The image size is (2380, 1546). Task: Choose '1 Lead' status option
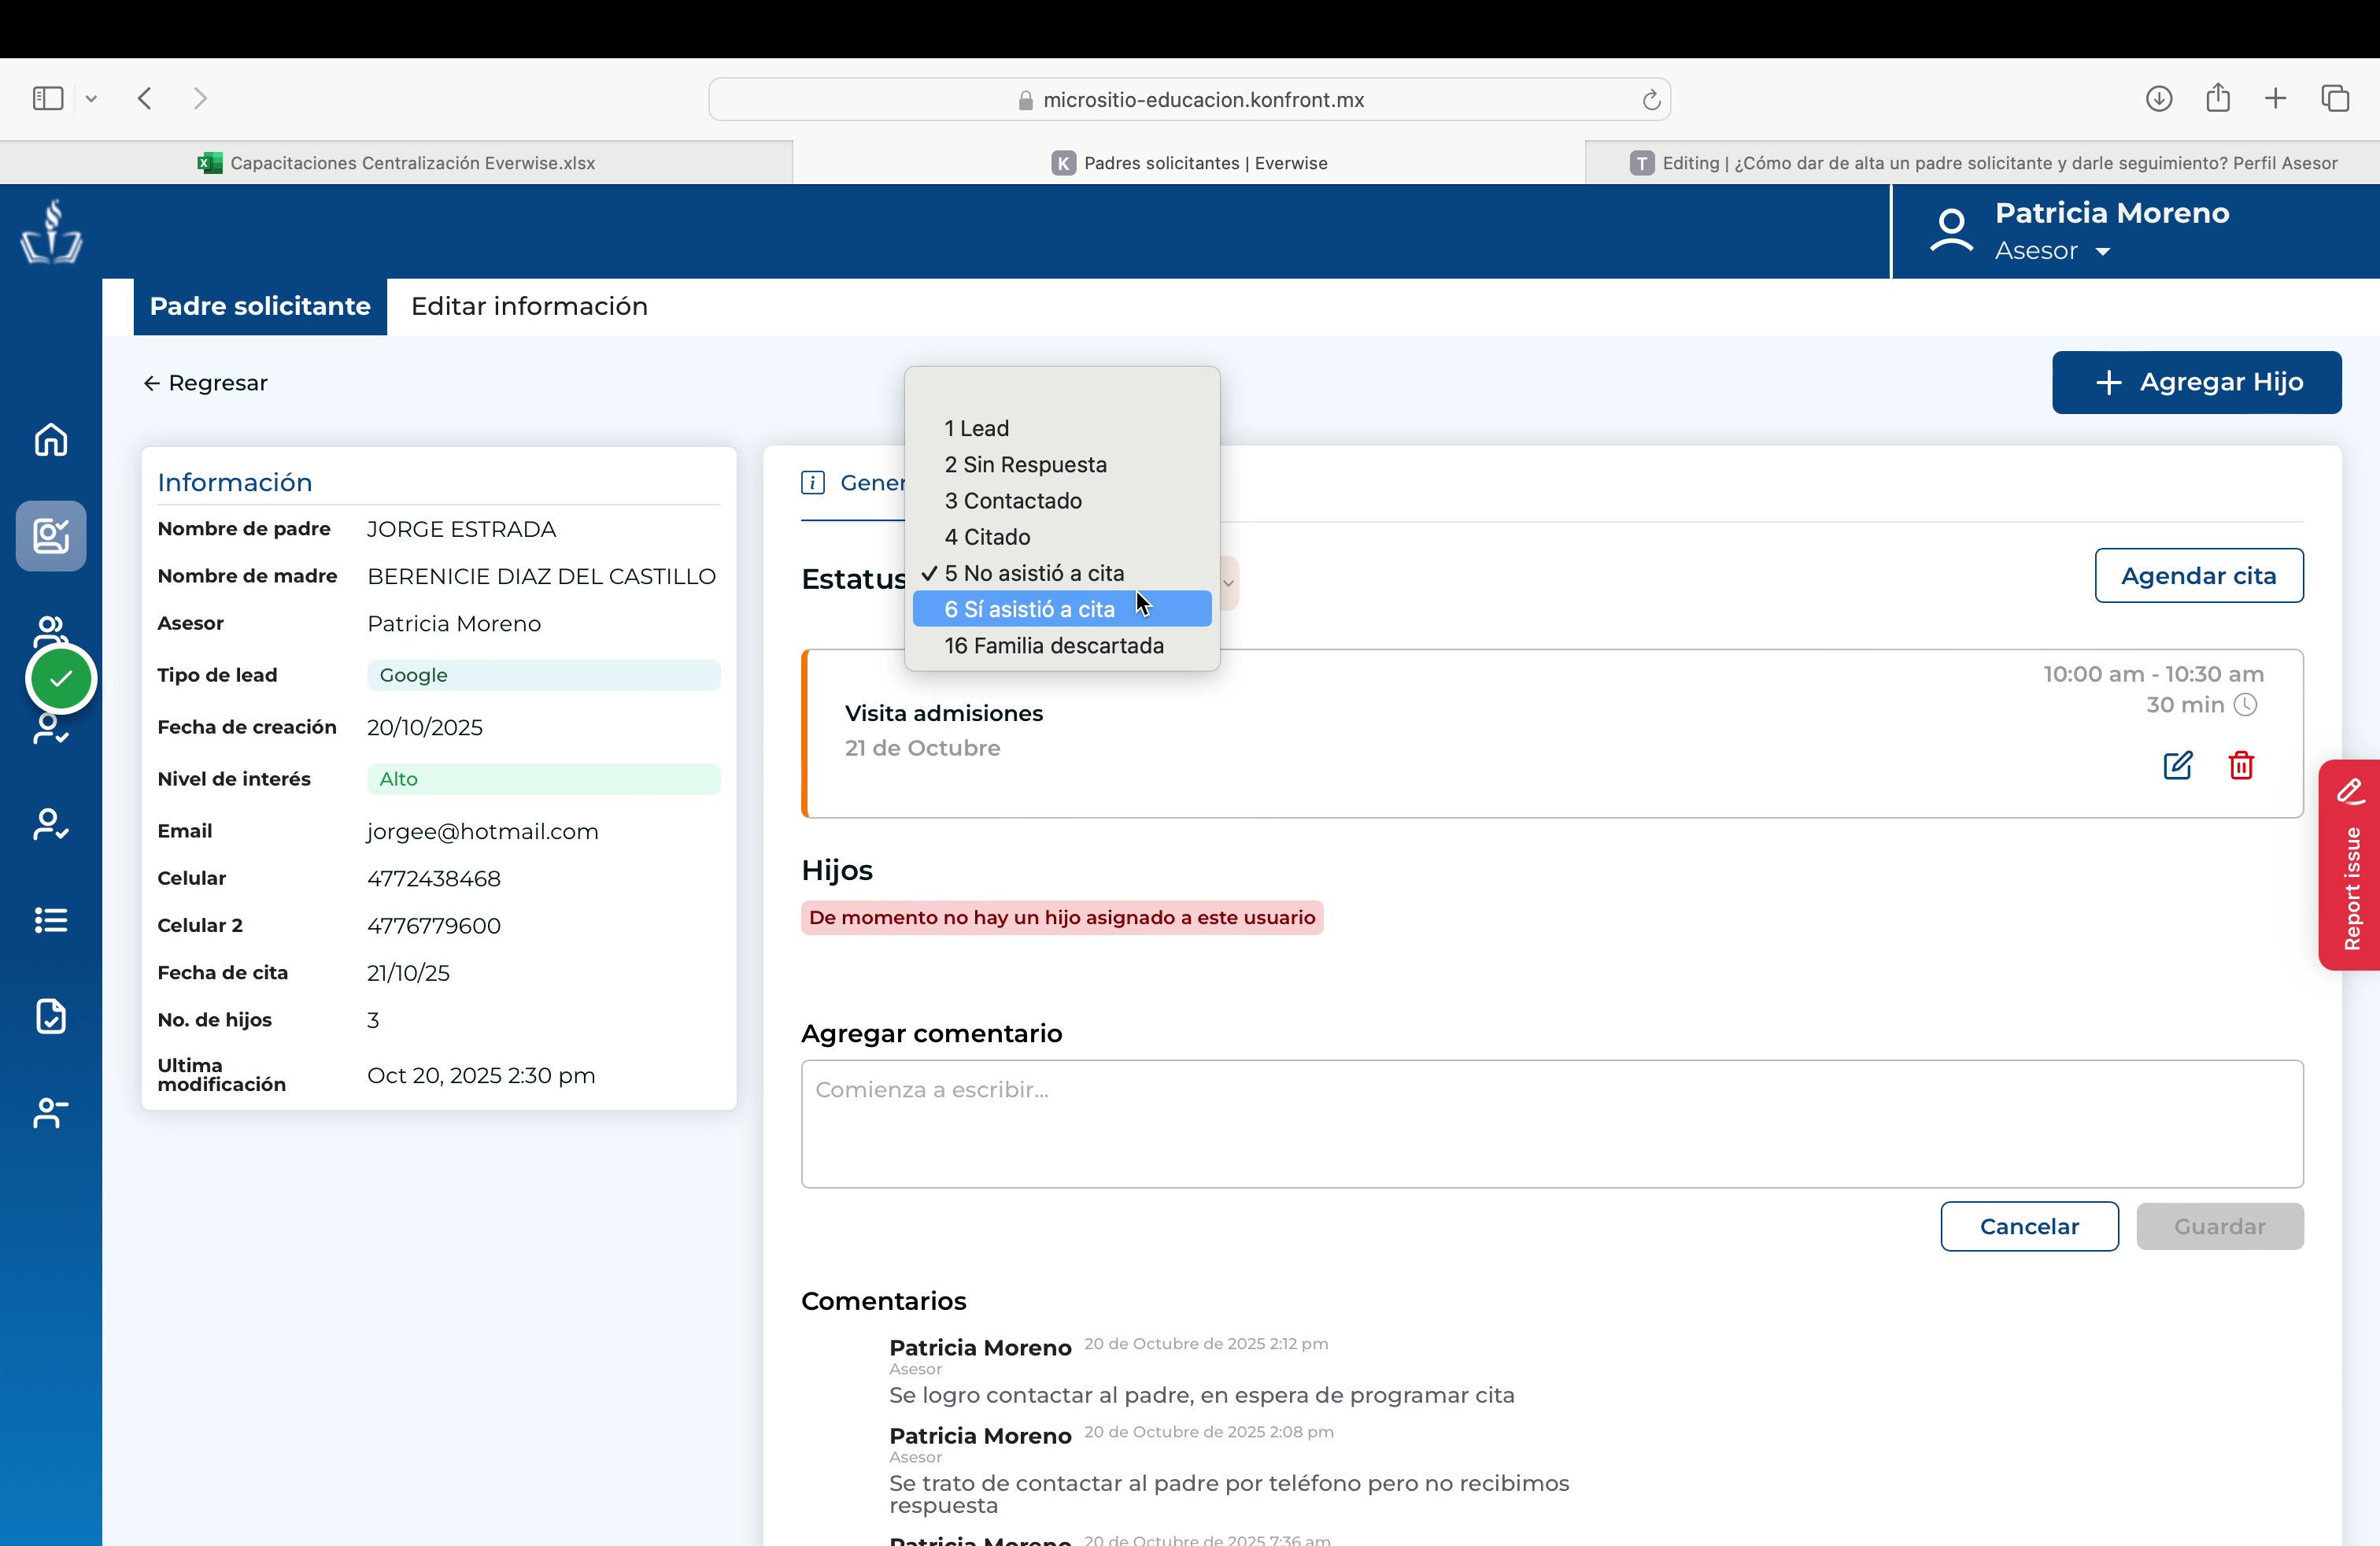click(1062, 428)
